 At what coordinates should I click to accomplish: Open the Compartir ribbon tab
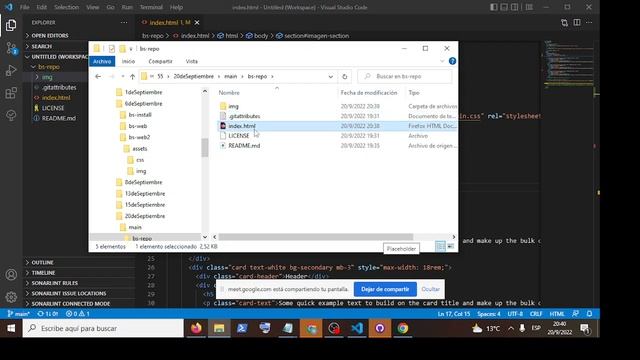tap(160, 61)
